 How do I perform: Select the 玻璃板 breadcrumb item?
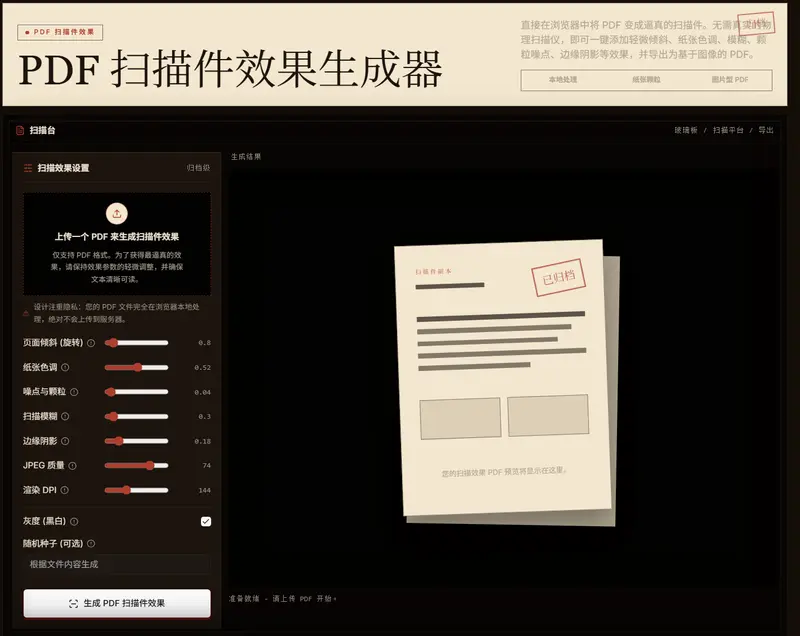click(x=686, y=131)
